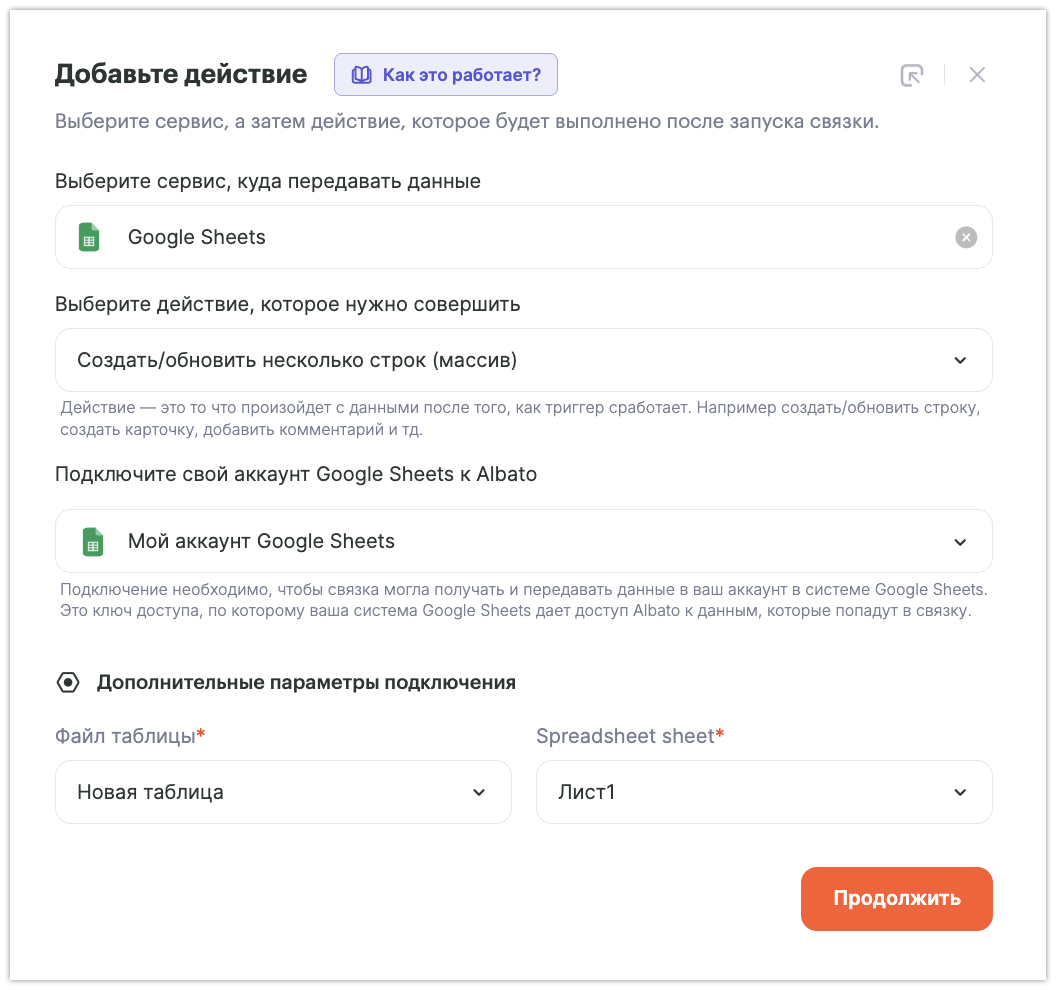Expand the Spreadsheet sheet dropdown chevron
This screenshot has height=990, width=1056.
click(x=960, y=792)
